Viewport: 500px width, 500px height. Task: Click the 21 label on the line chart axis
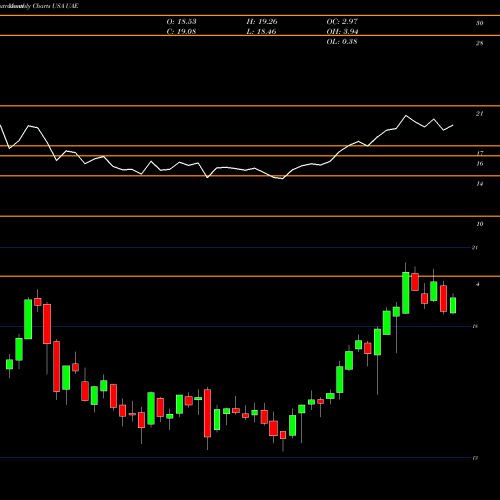[x=479, y=114]
